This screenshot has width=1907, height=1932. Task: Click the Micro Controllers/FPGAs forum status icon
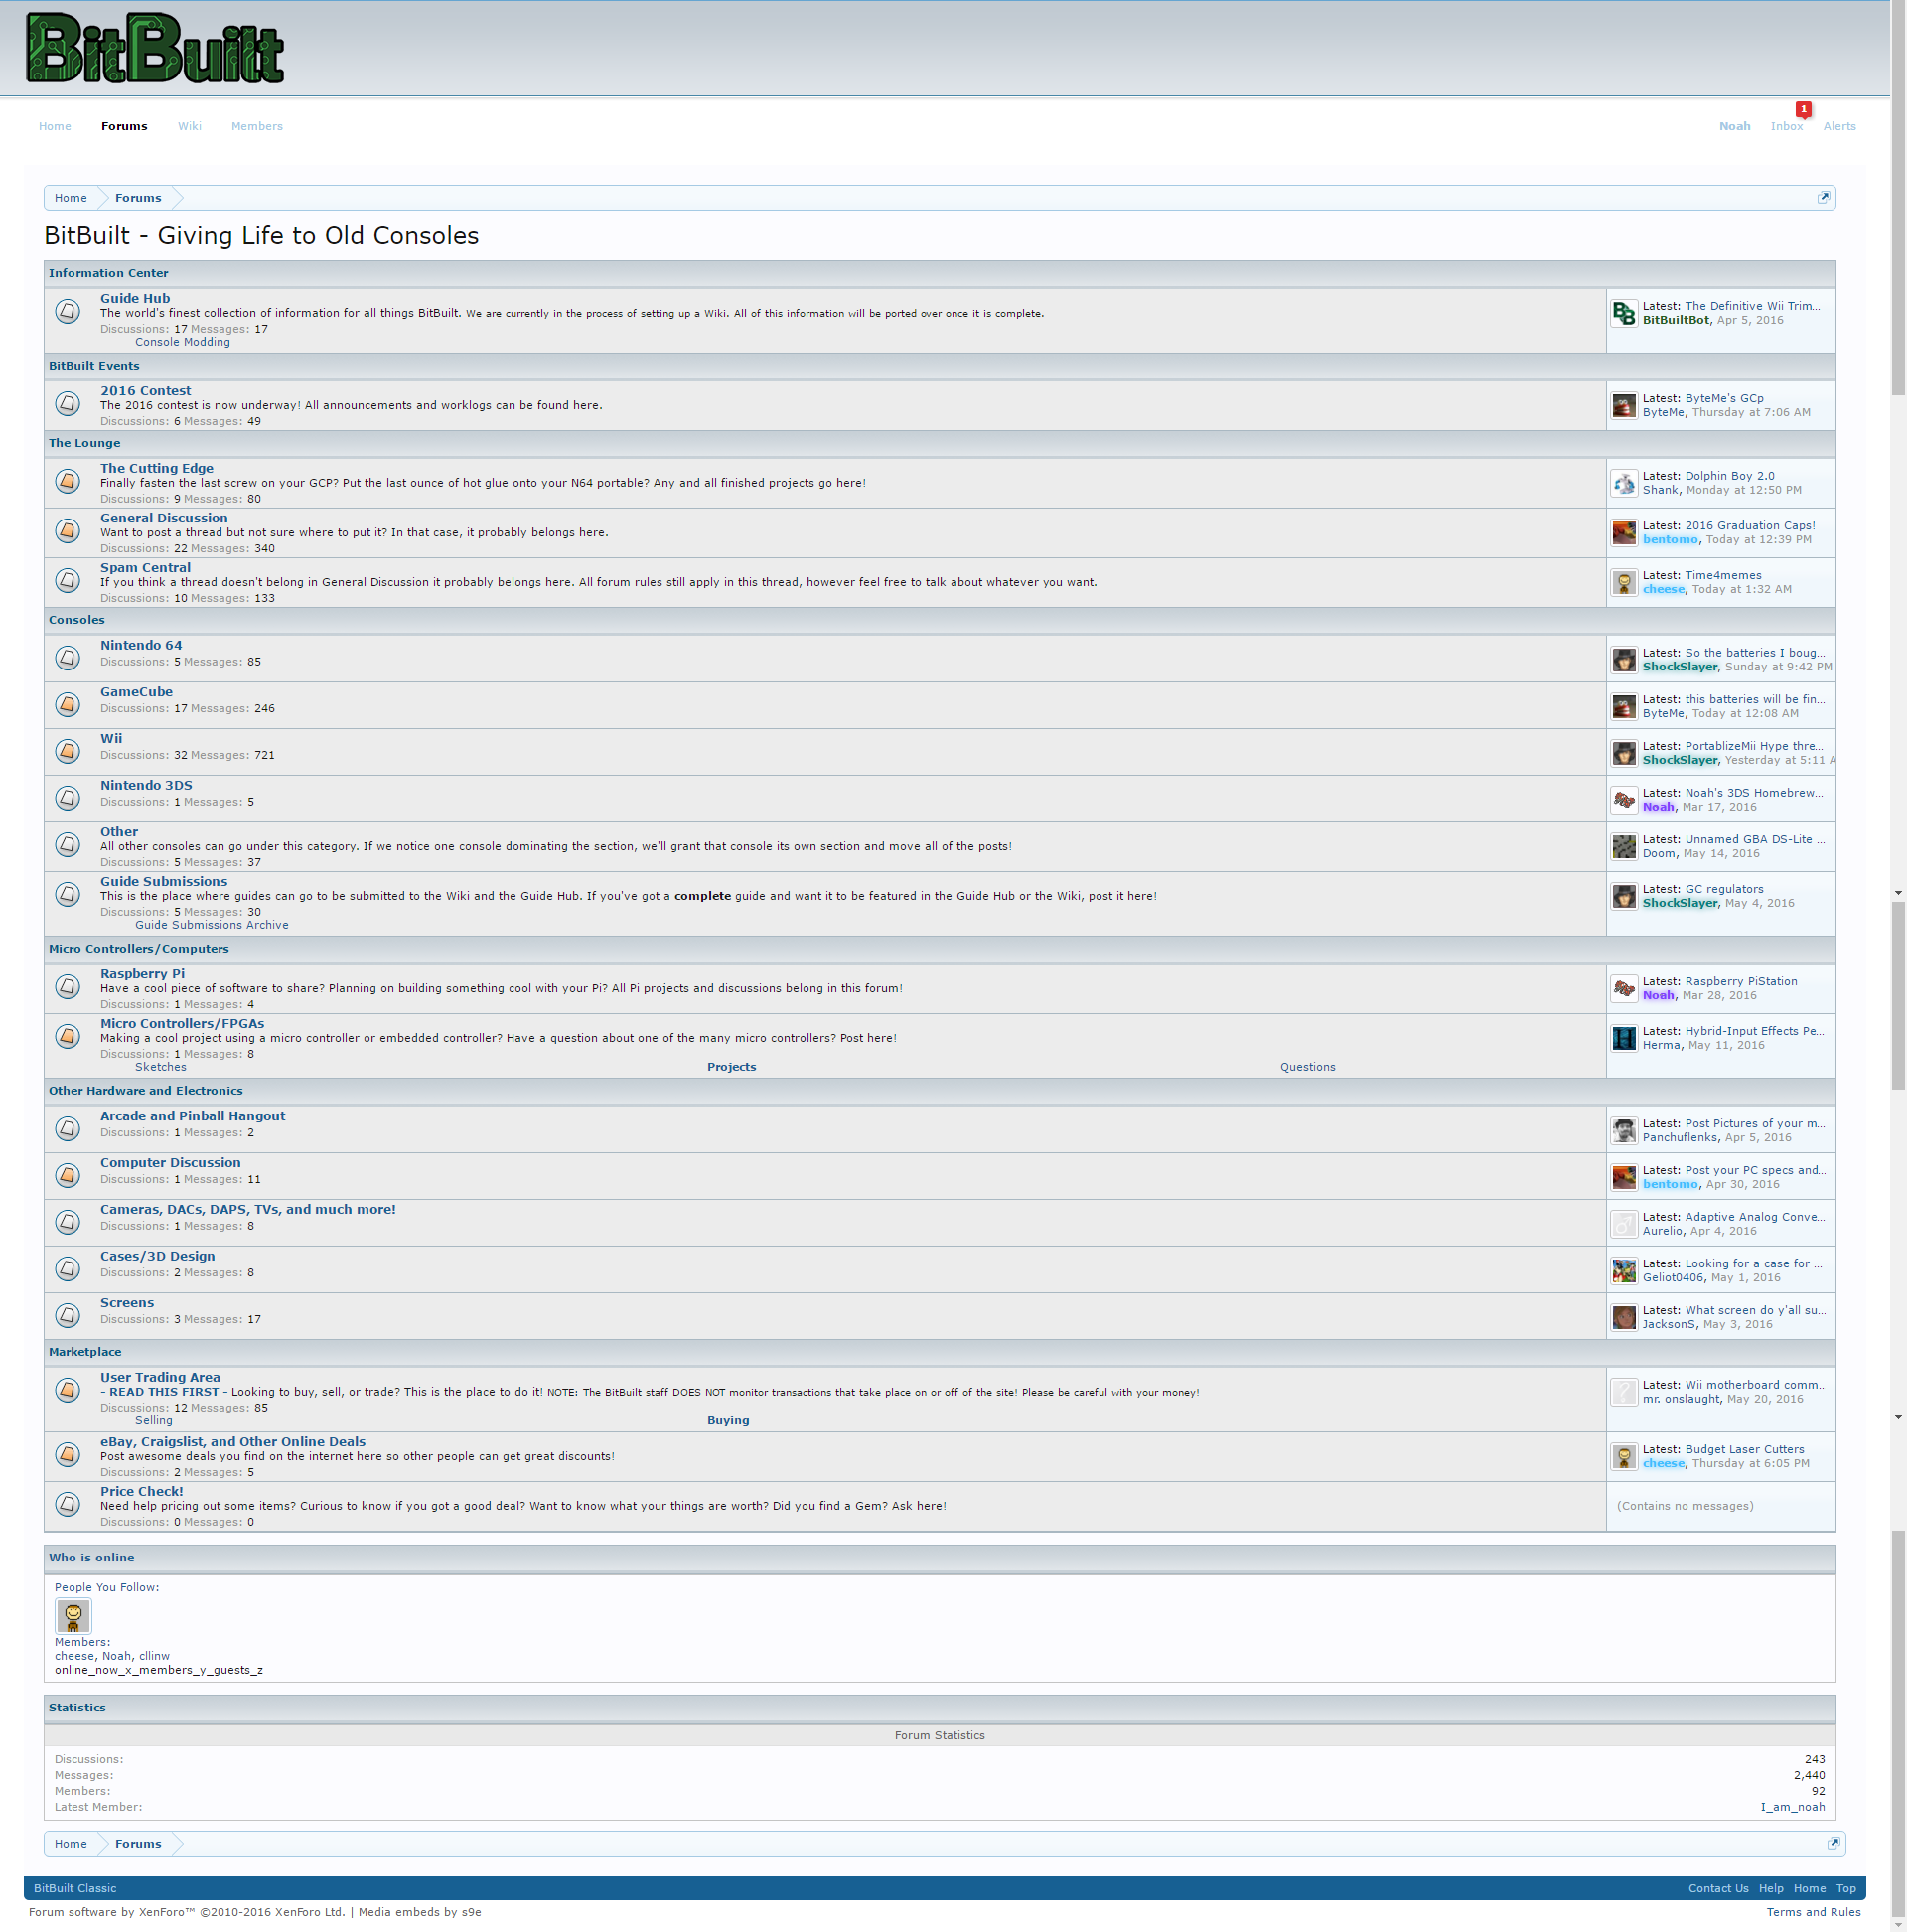click(67, 1037)
